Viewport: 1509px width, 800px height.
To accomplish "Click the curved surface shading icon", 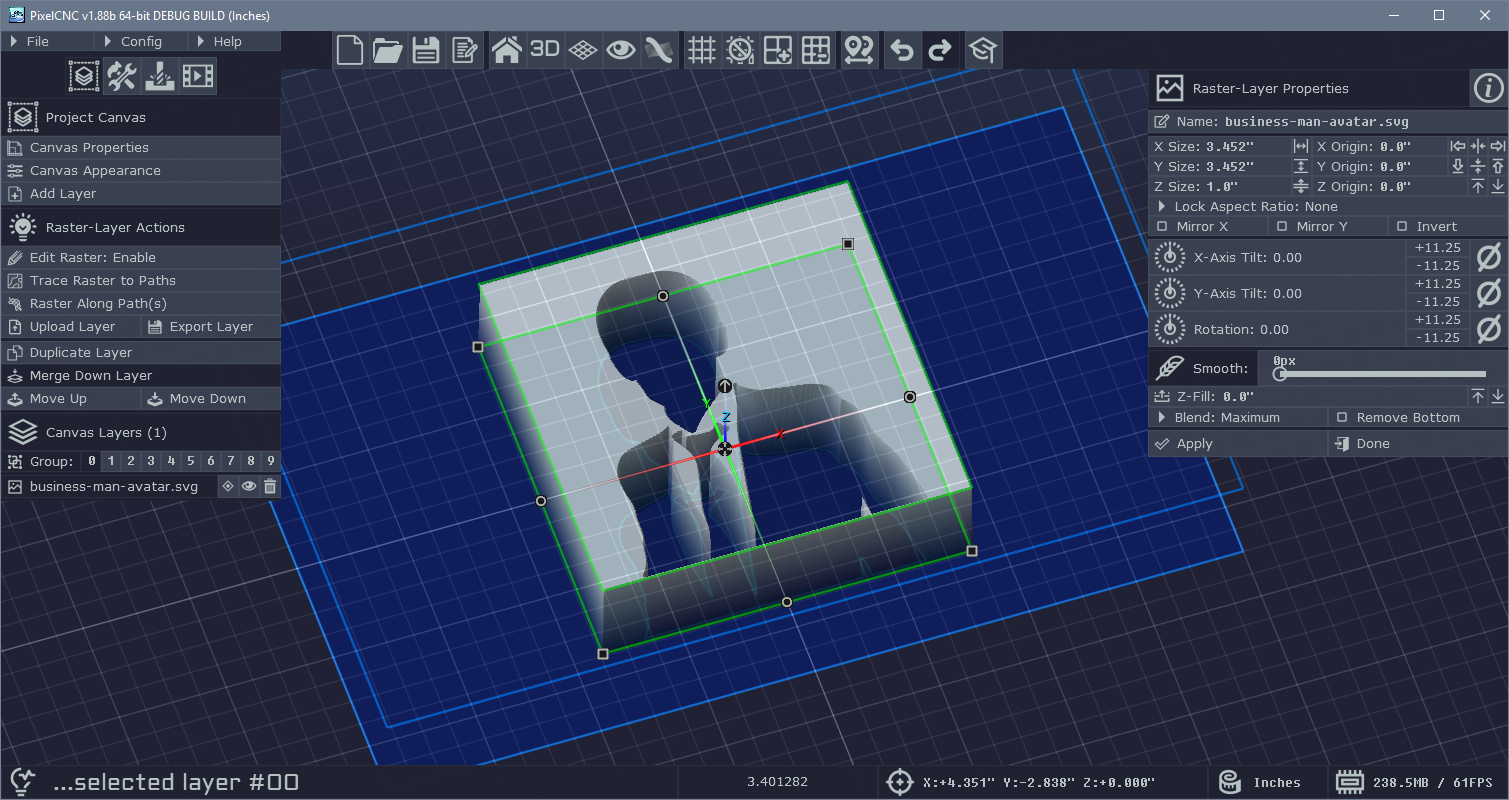I will 659,50.
